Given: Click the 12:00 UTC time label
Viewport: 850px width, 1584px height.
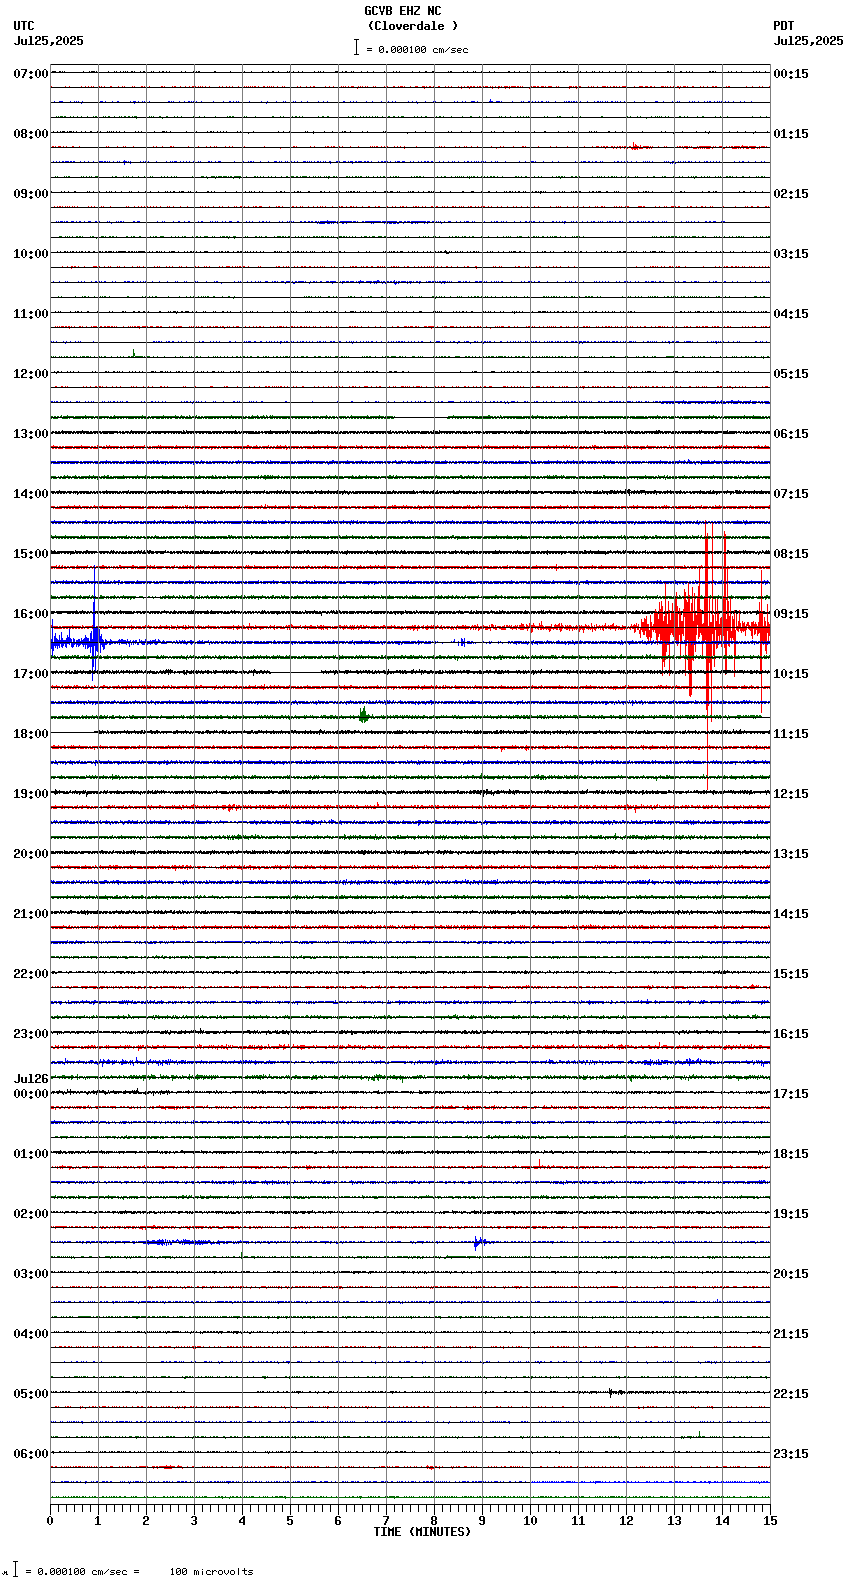Looking at the screenshot, I should pos(31,374).
